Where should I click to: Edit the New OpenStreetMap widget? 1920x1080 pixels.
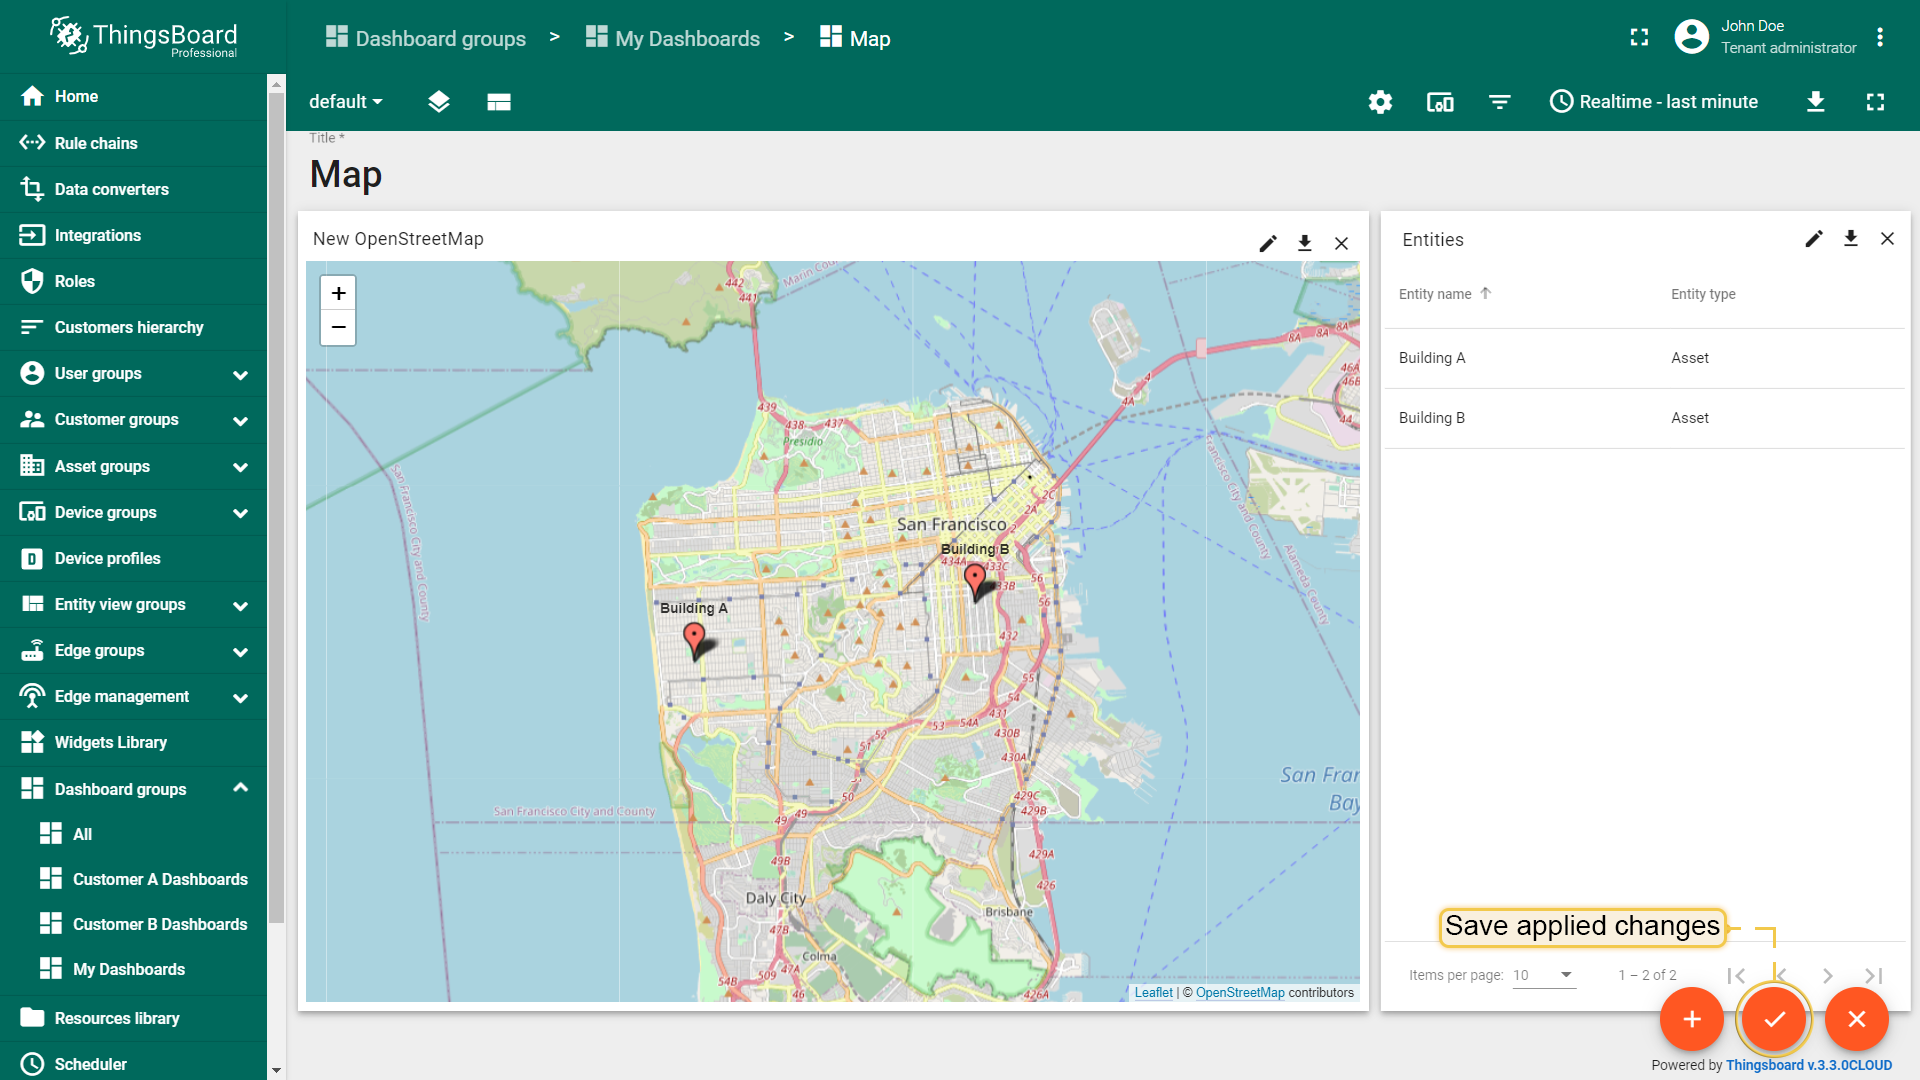click(1268, 243)
